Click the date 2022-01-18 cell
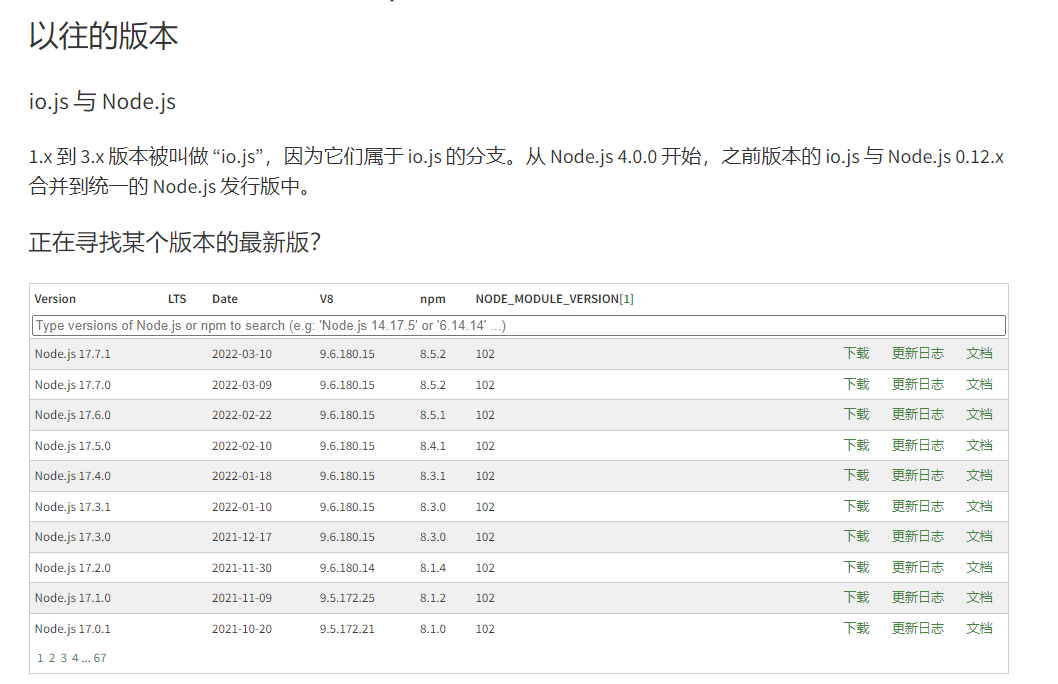The width and height of the screenshot is (1058, 684). [x=242, y=476]
